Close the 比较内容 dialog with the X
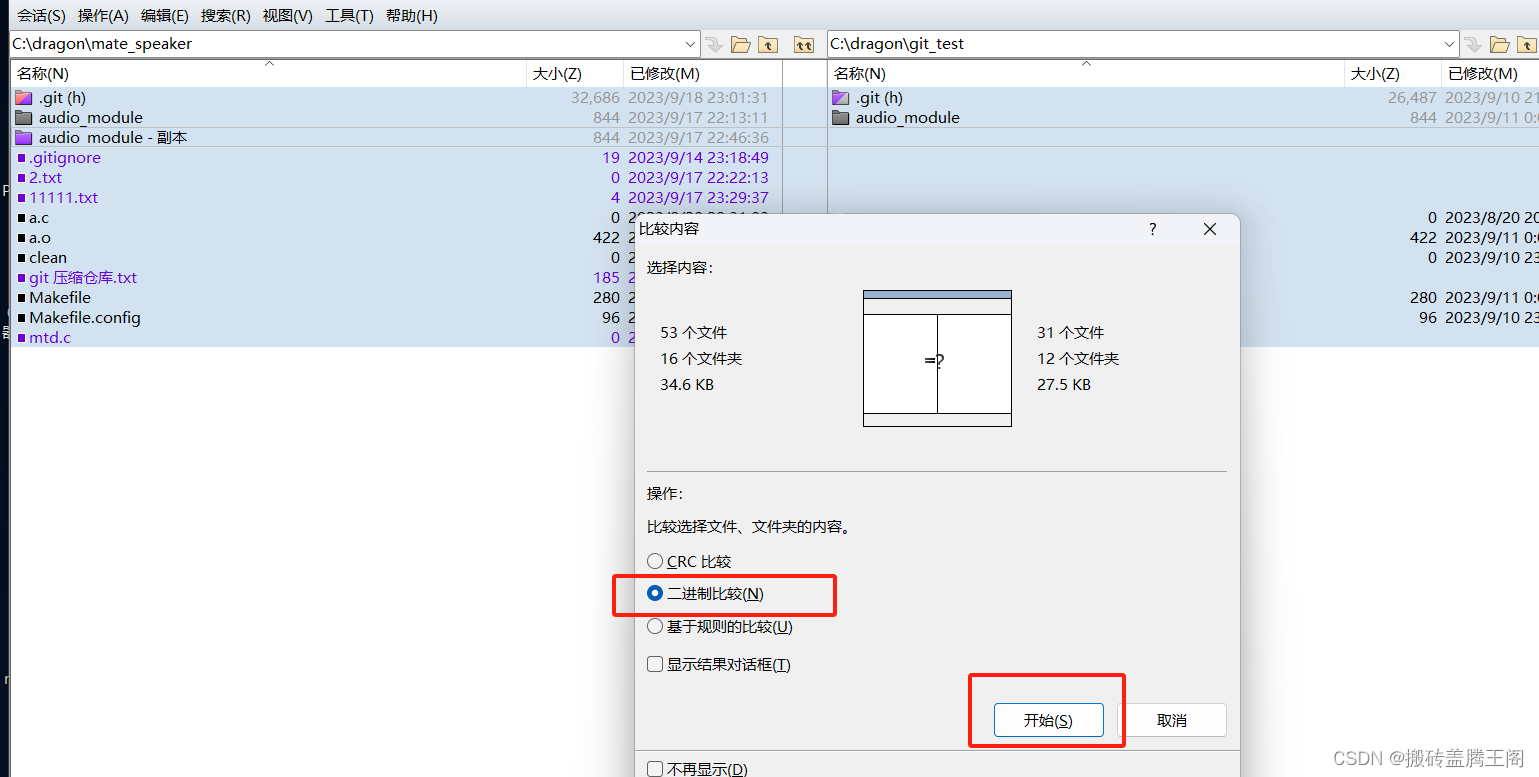The width and height of the screenshot is (1539, 777). click(x=1210, y=229)
